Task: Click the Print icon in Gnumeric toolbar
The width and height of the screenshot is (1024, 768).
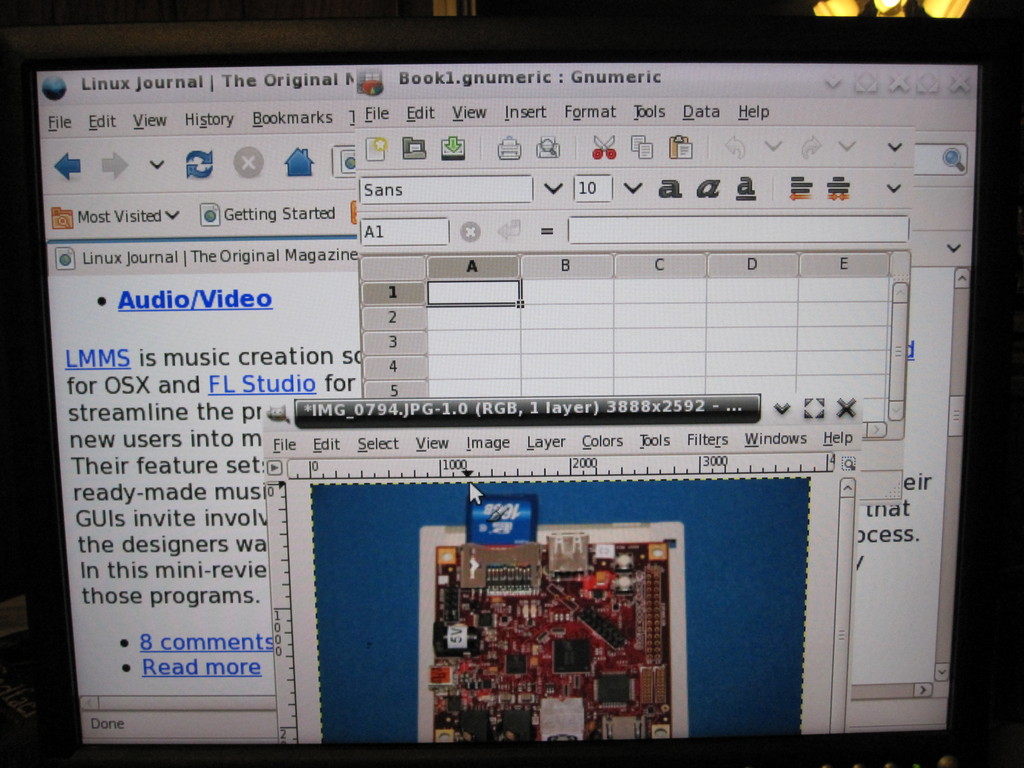Action: pyautogui.click(x=509, y=148)
